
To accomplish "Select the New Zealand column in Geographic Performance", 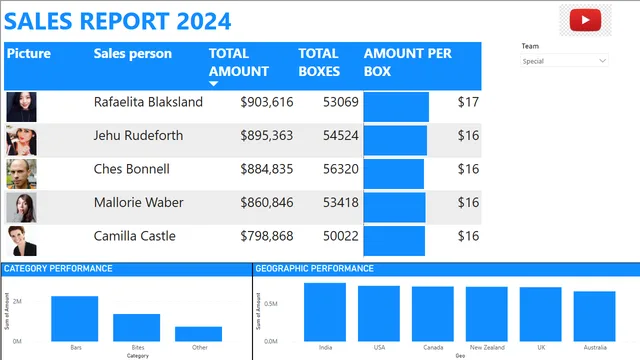I will point(487,314).
